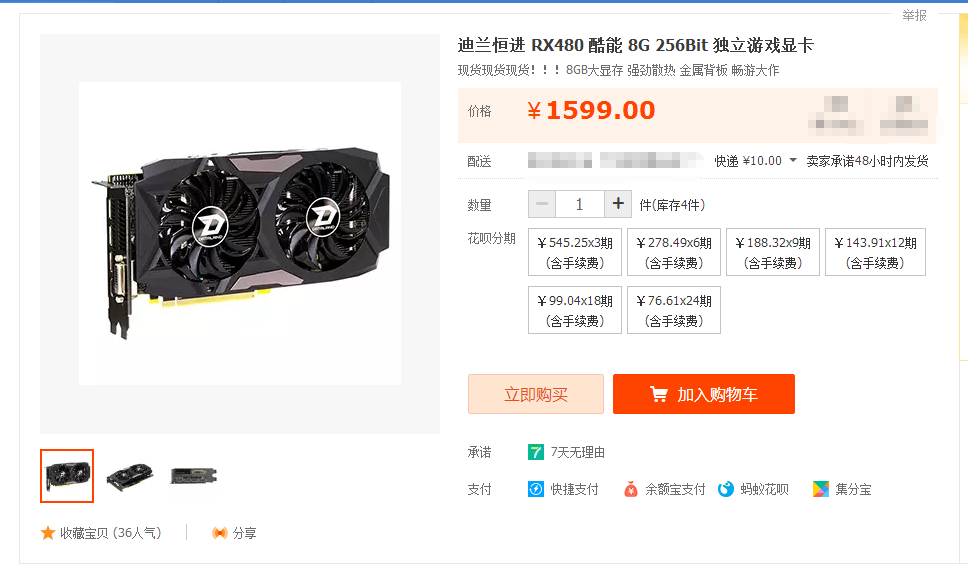Select the third side-view card thumbnail
Image resolution: width=968 pixels, height=573 pixels.
click(193, 476)
